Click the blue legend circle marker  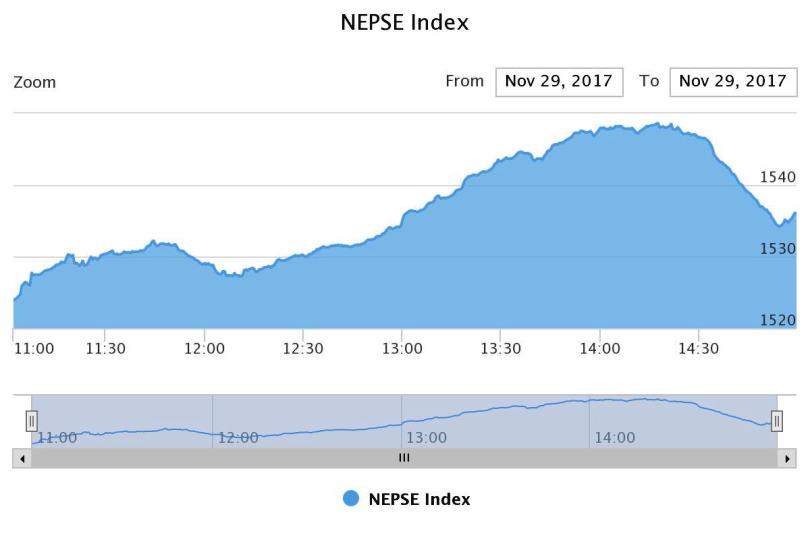351,499
